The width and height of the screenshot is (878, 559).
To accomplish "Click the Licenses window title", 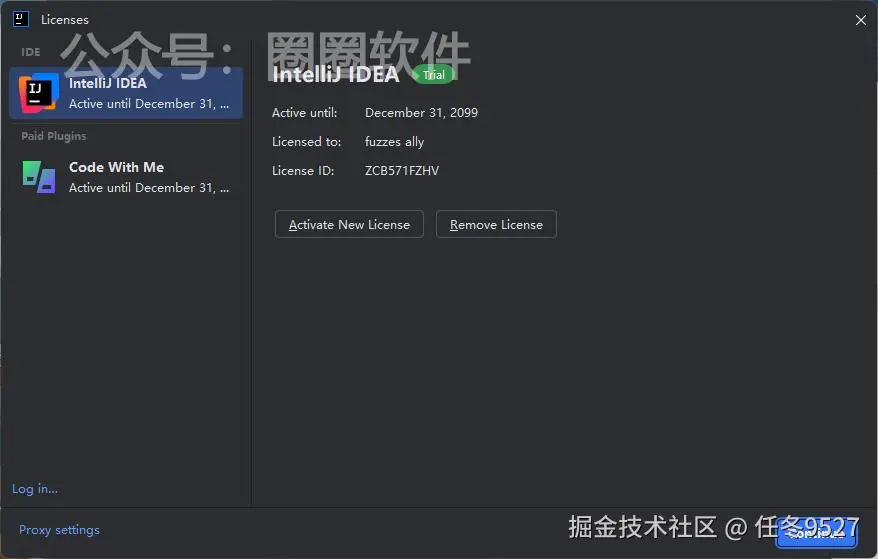I will 65,20.
